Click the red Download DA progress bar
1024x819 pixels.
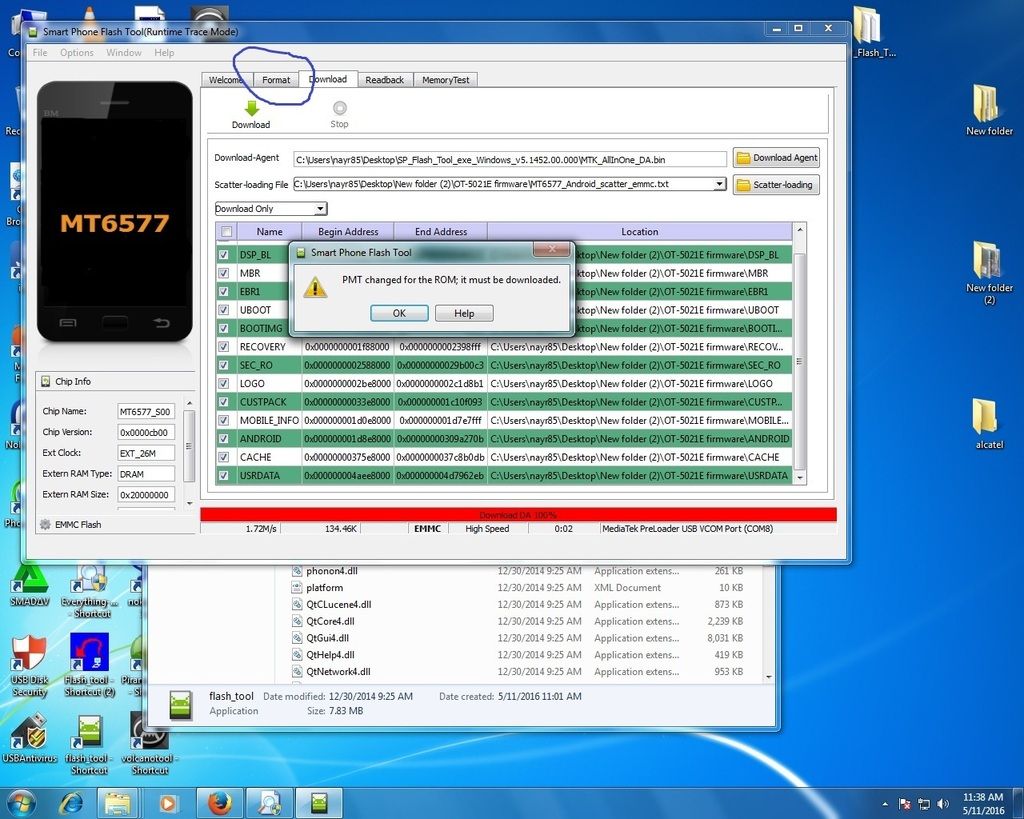coord(518,514)
